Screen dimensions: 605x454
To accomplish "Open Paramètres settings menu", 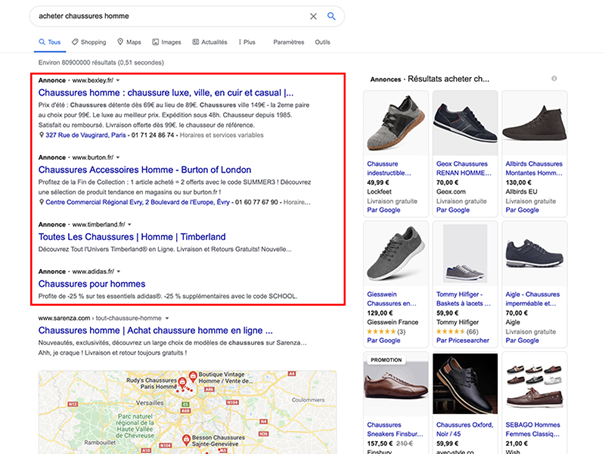I will click(x=288, y=43).
